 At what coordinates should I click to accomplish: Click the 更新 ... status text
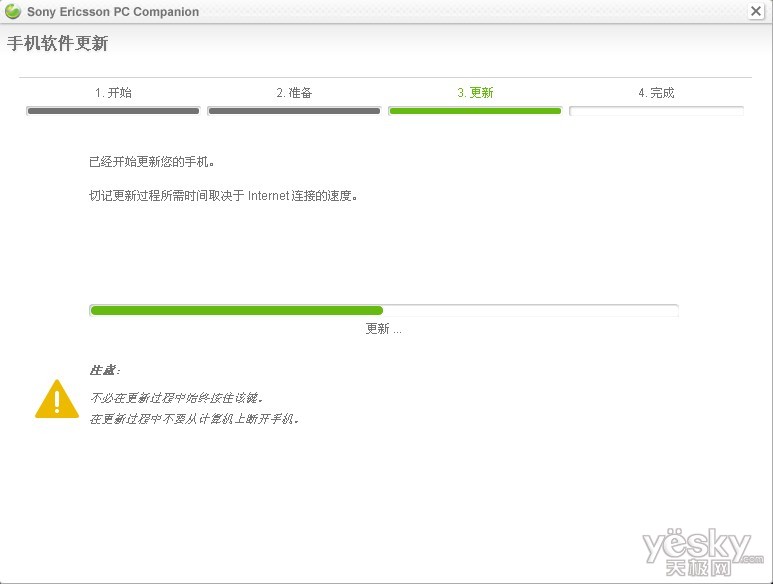384,329
